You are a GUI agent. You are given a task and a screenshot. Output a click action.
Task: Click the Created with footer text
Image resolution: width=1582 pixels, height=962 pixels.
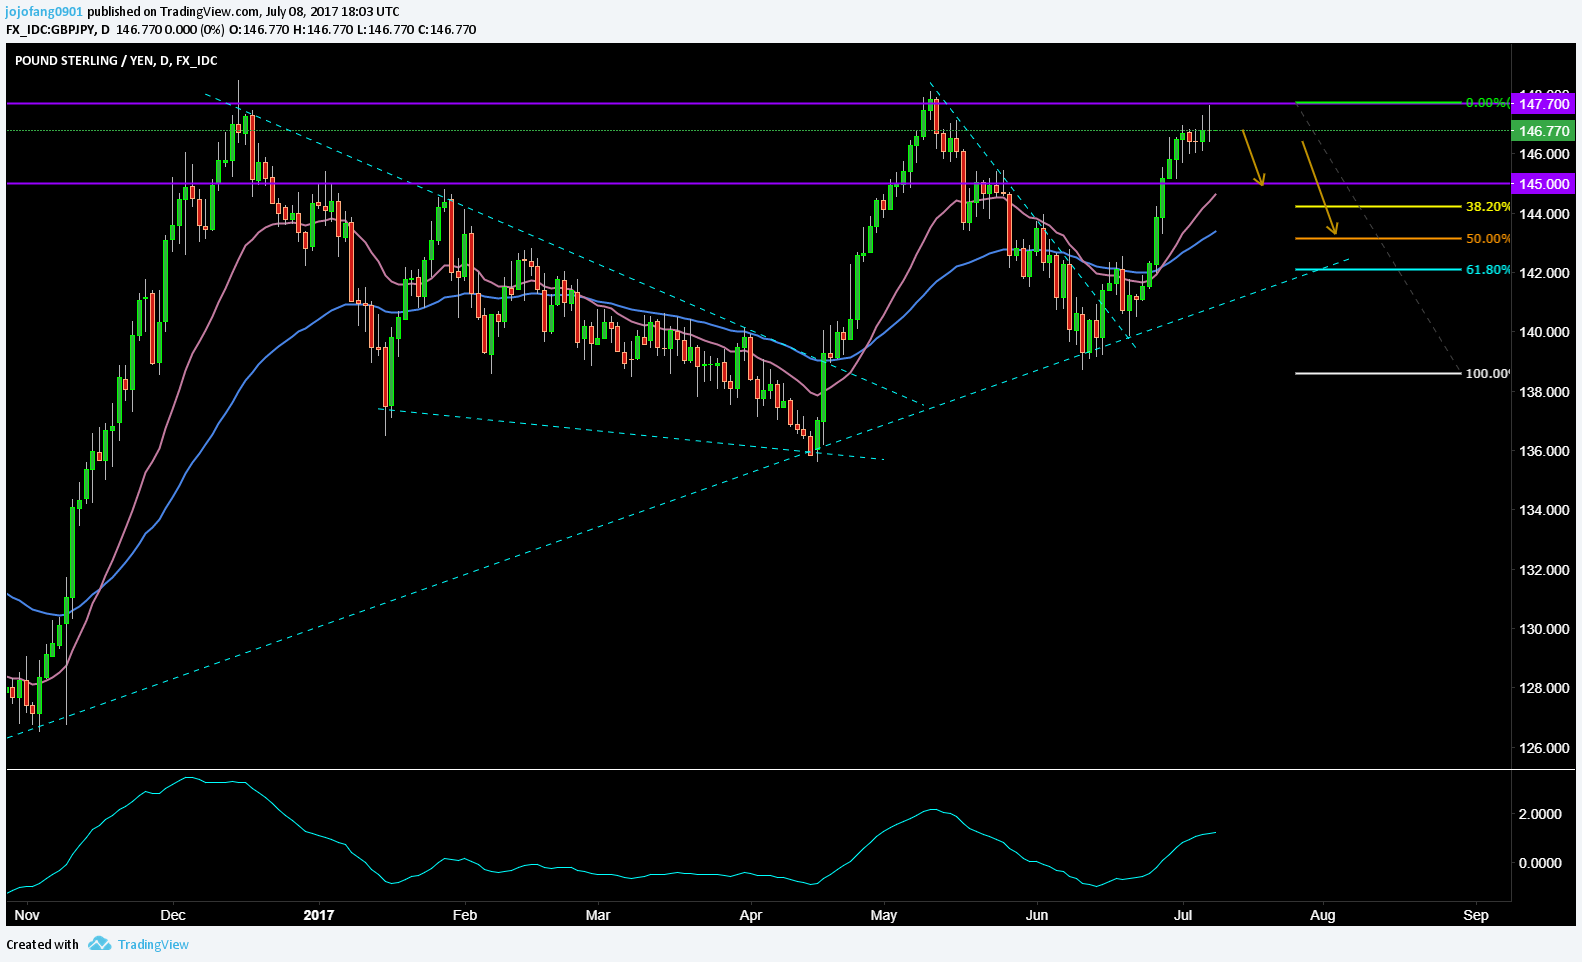point(42,944)
